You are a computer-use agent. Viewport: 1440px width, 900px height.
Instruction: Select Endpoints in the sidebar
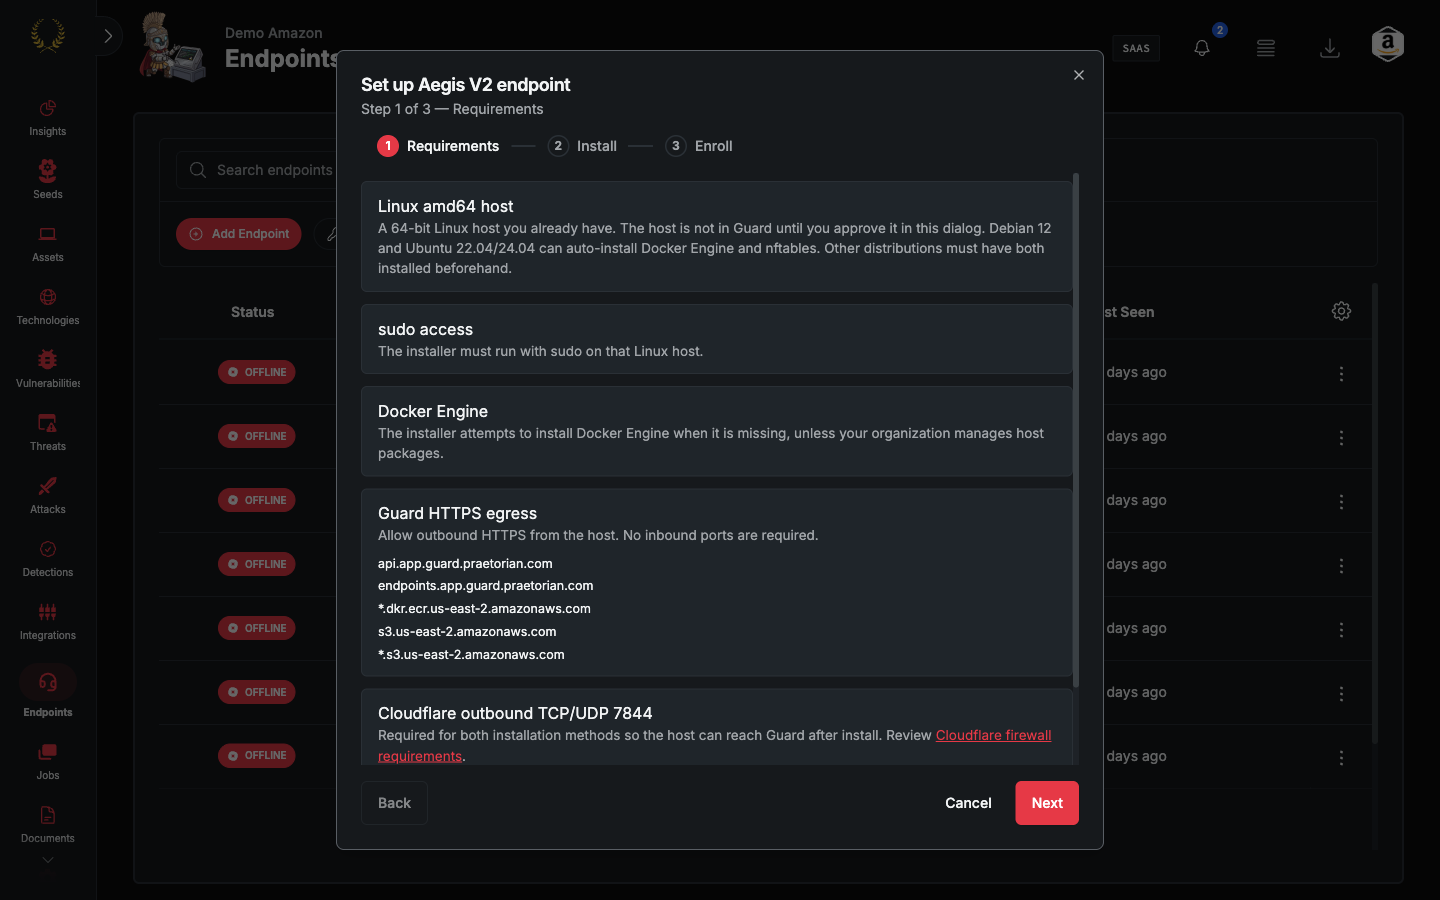47,692
